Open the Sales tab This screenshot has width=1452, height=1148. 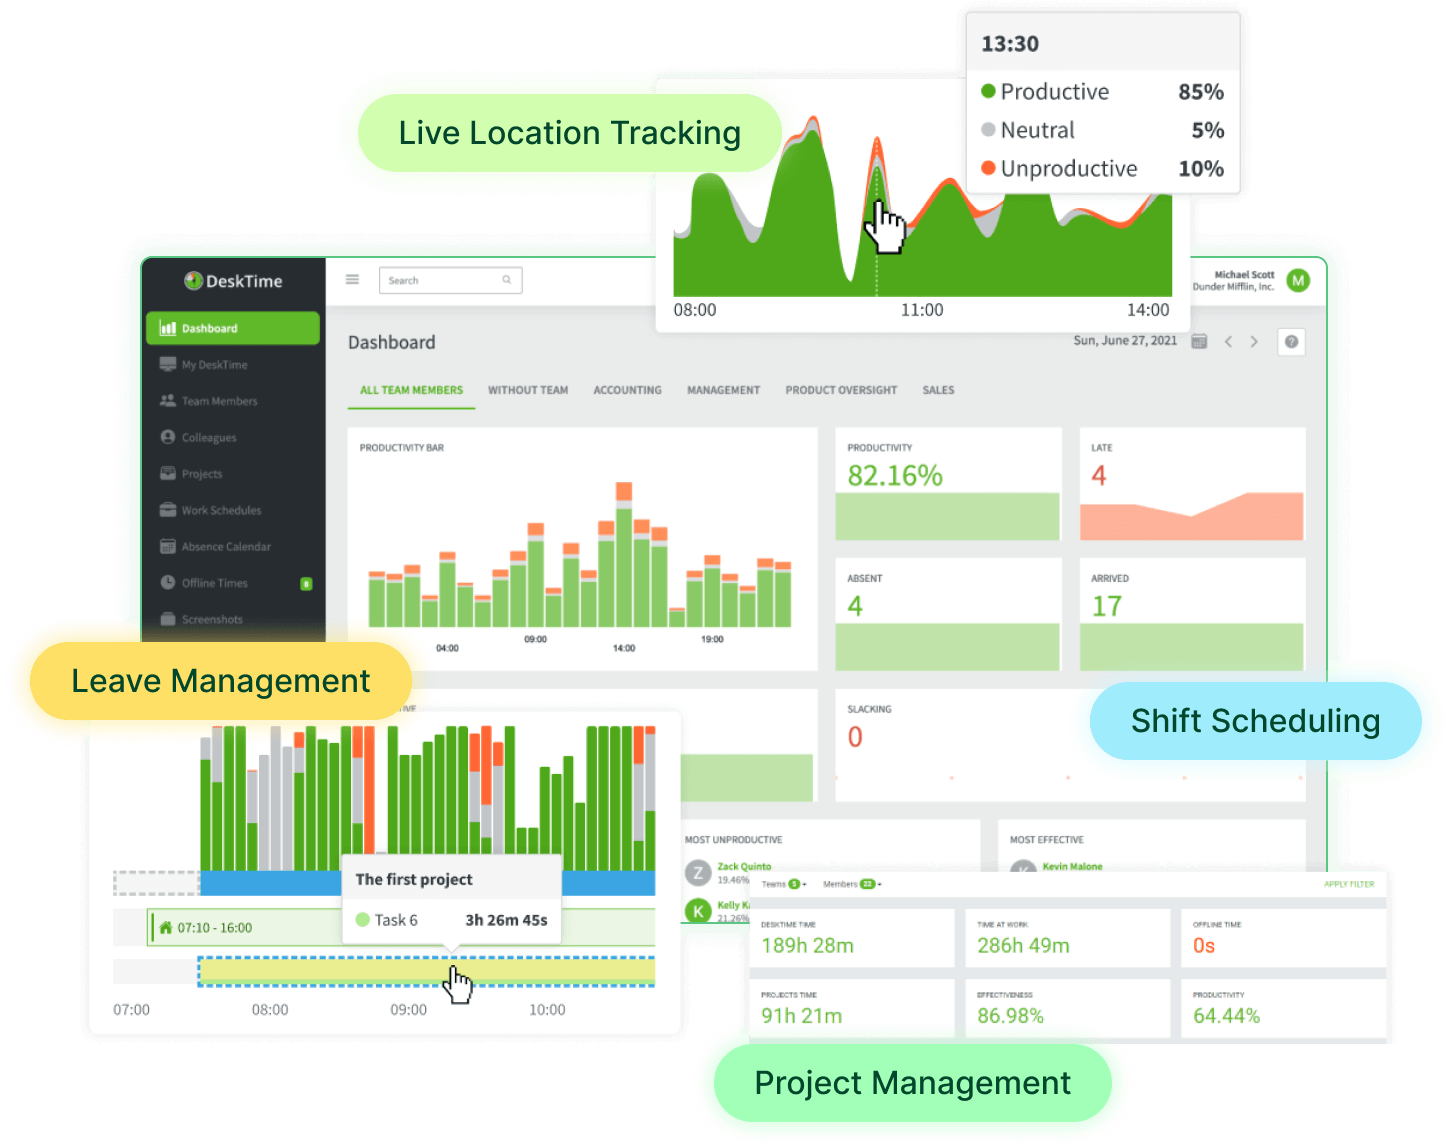click(938, 390)
